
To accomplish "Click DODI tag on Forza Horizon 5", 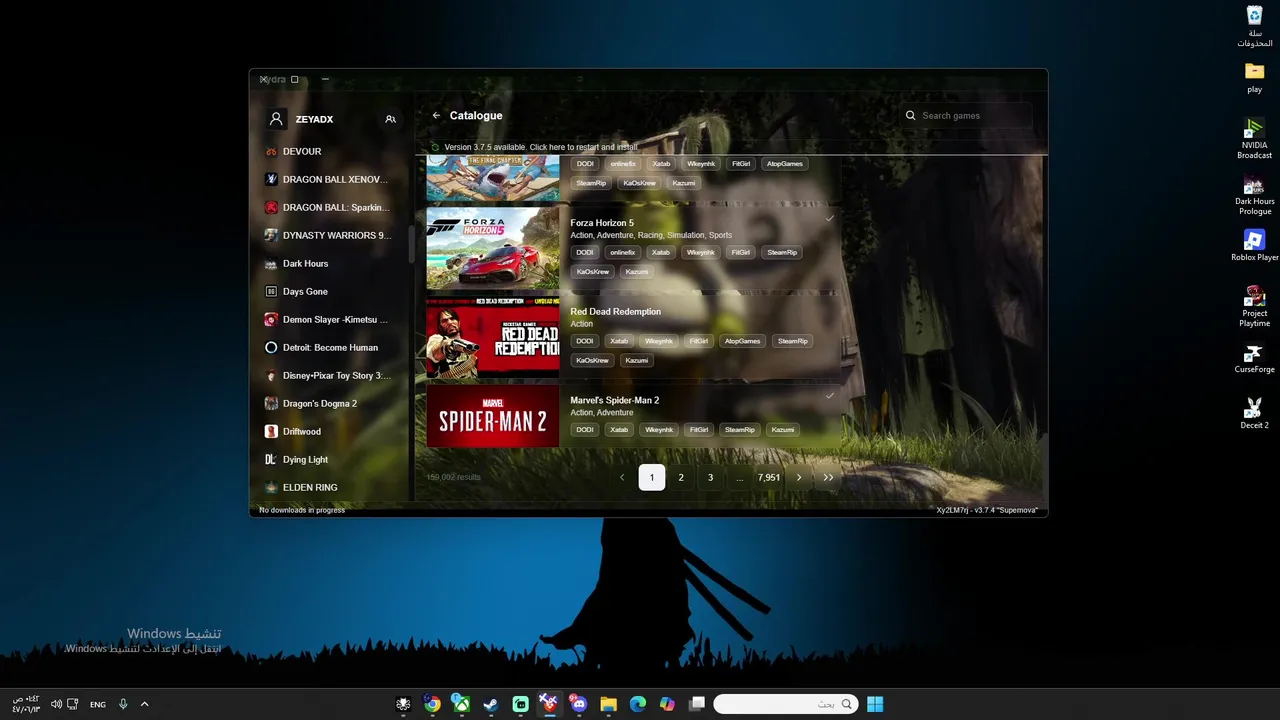I will (585, 253).
